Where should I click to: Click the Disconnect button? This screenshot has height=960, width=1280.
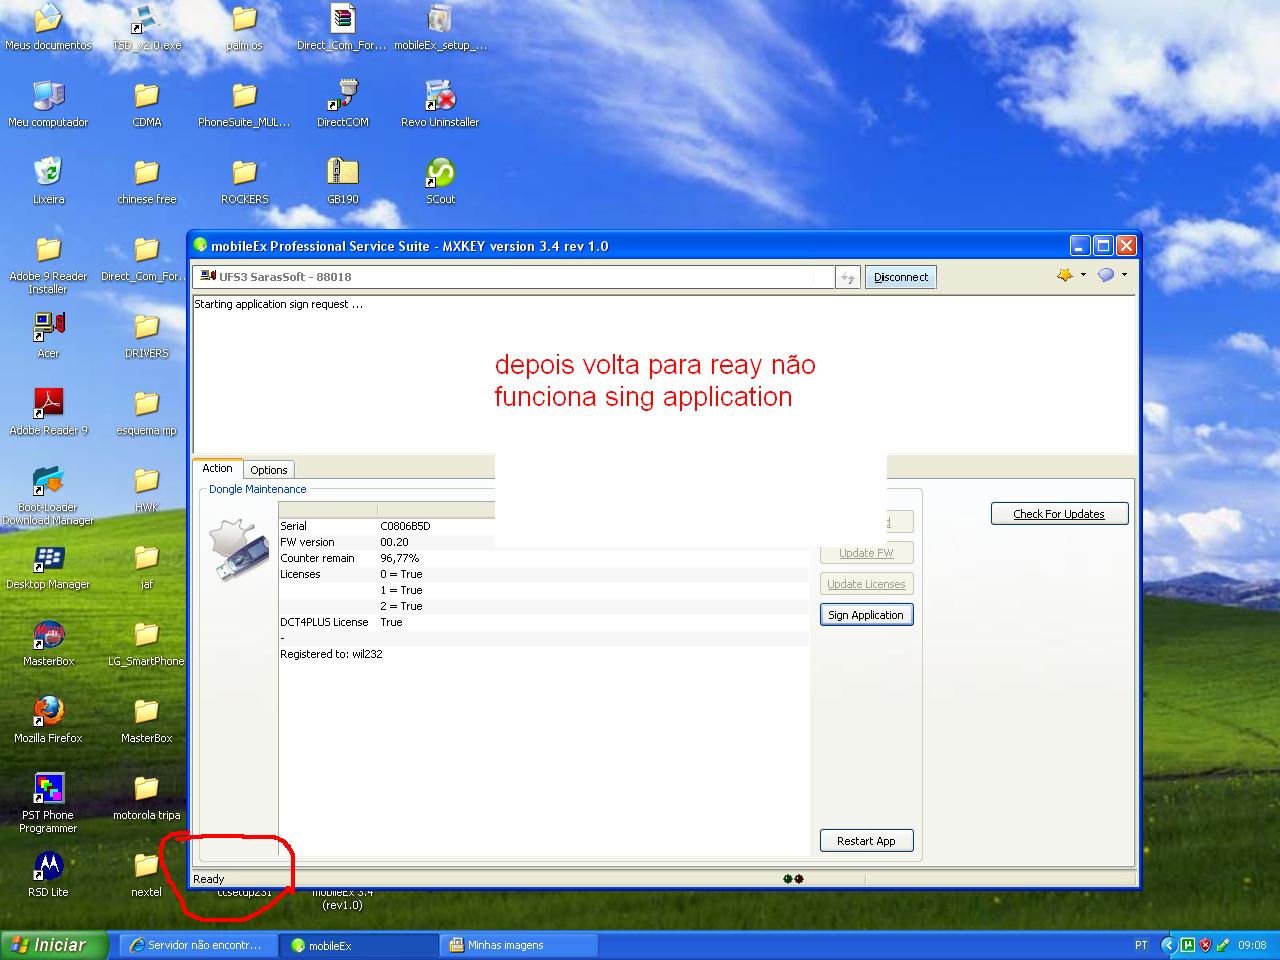tap(901, 277)
